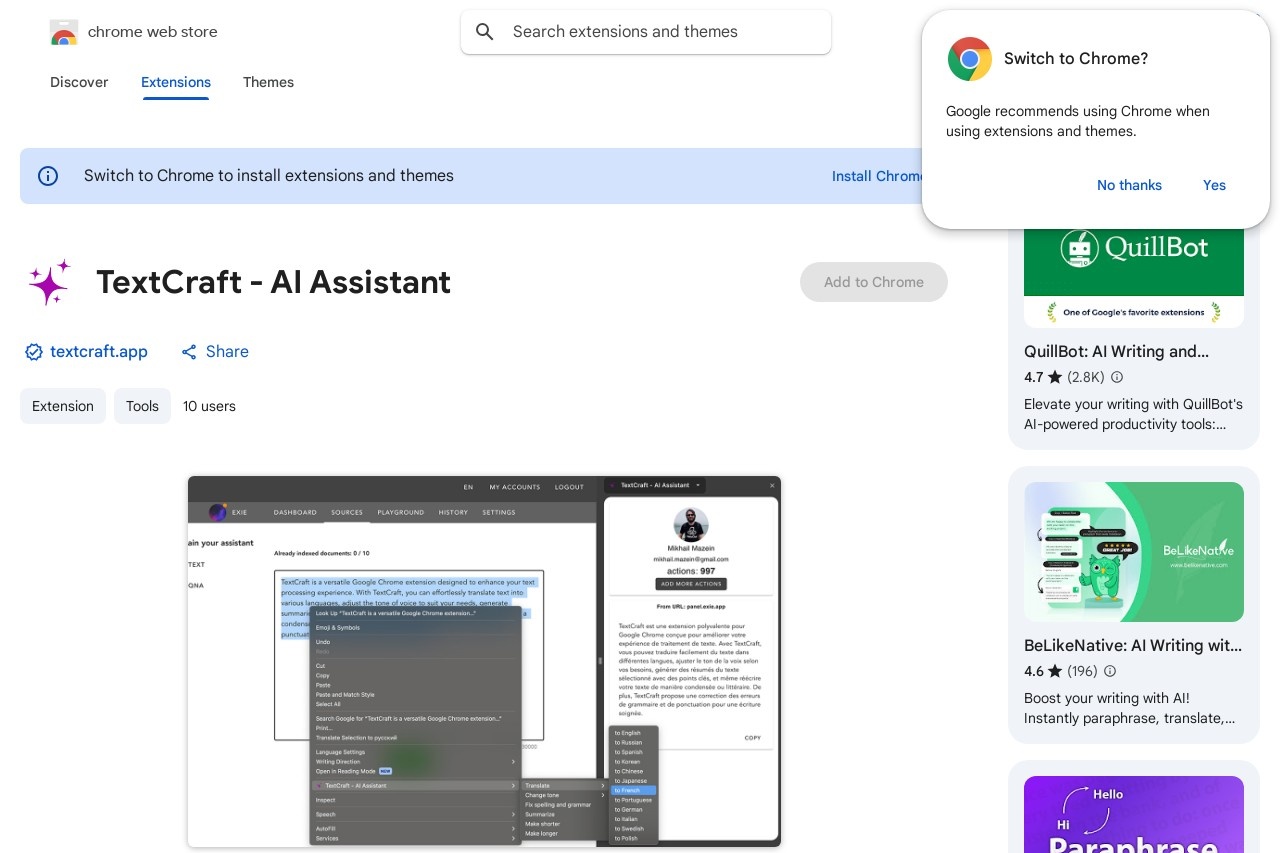Click the Tools category chip
Image resolution: width=1280 pixels, height=853 pixels.
pyautogui.click(x=142, y=406)
